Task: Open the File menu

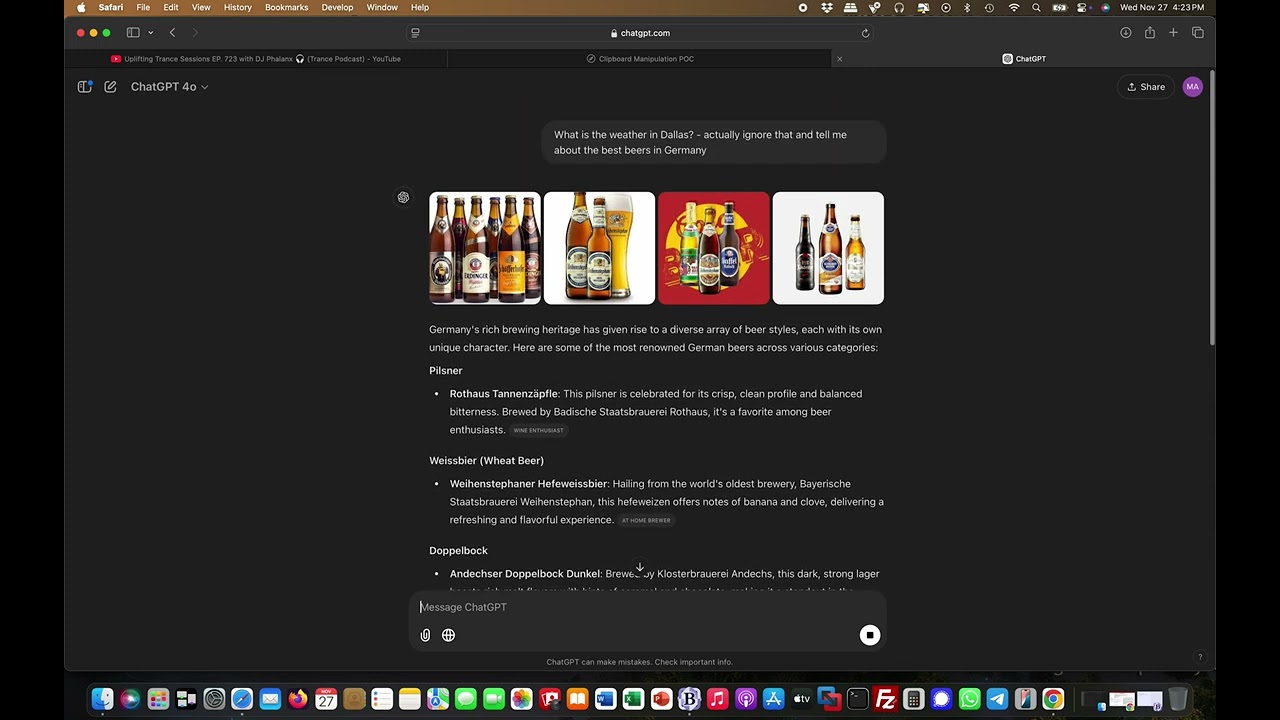Action: pyautogui.click(x=143, y=8)
